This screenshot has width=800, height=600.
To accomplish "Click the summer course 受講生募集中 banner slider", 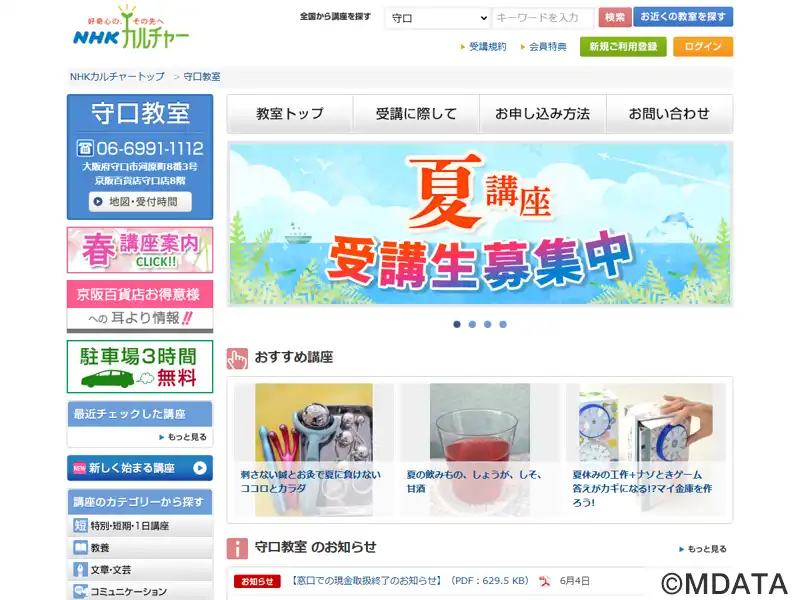I will tap(480, 224).
